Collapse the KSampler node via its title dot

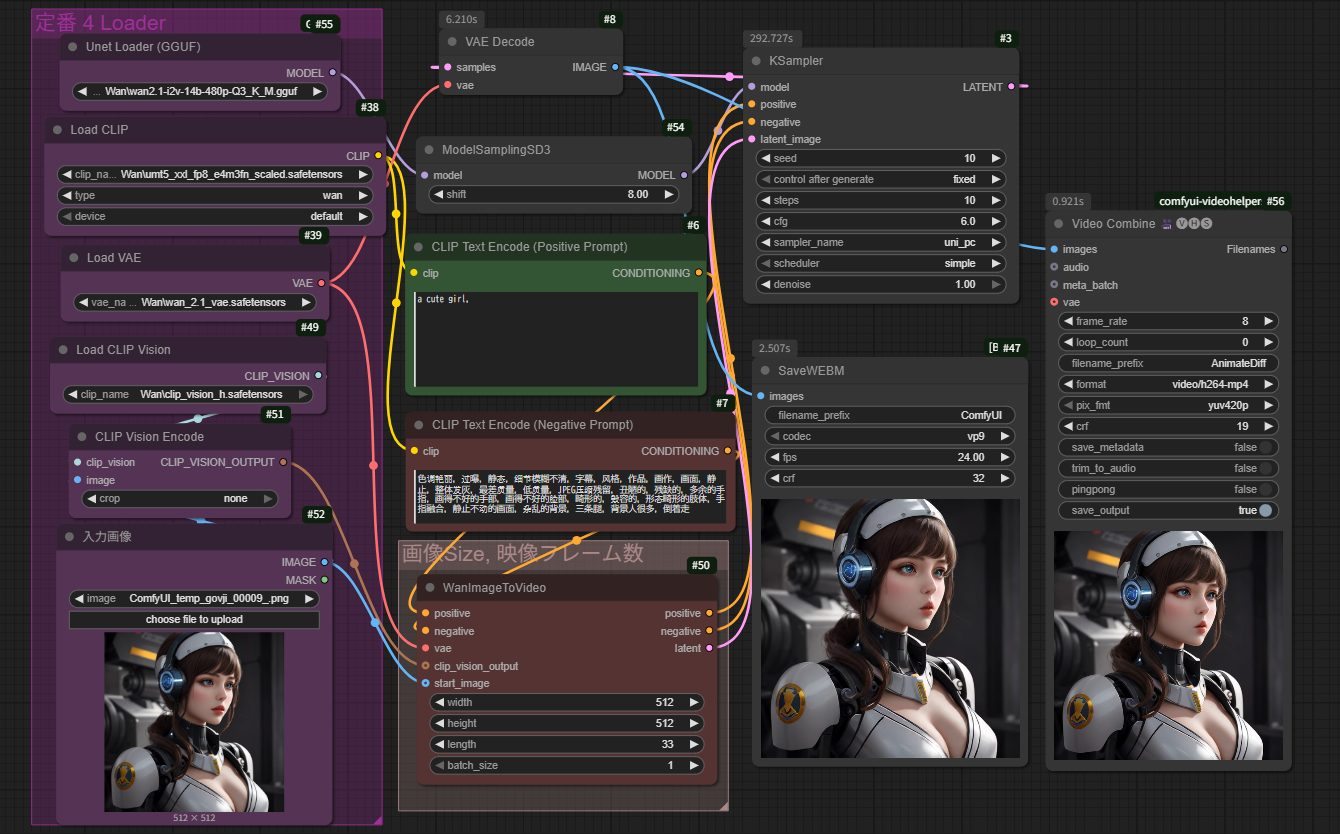point(756,61)
